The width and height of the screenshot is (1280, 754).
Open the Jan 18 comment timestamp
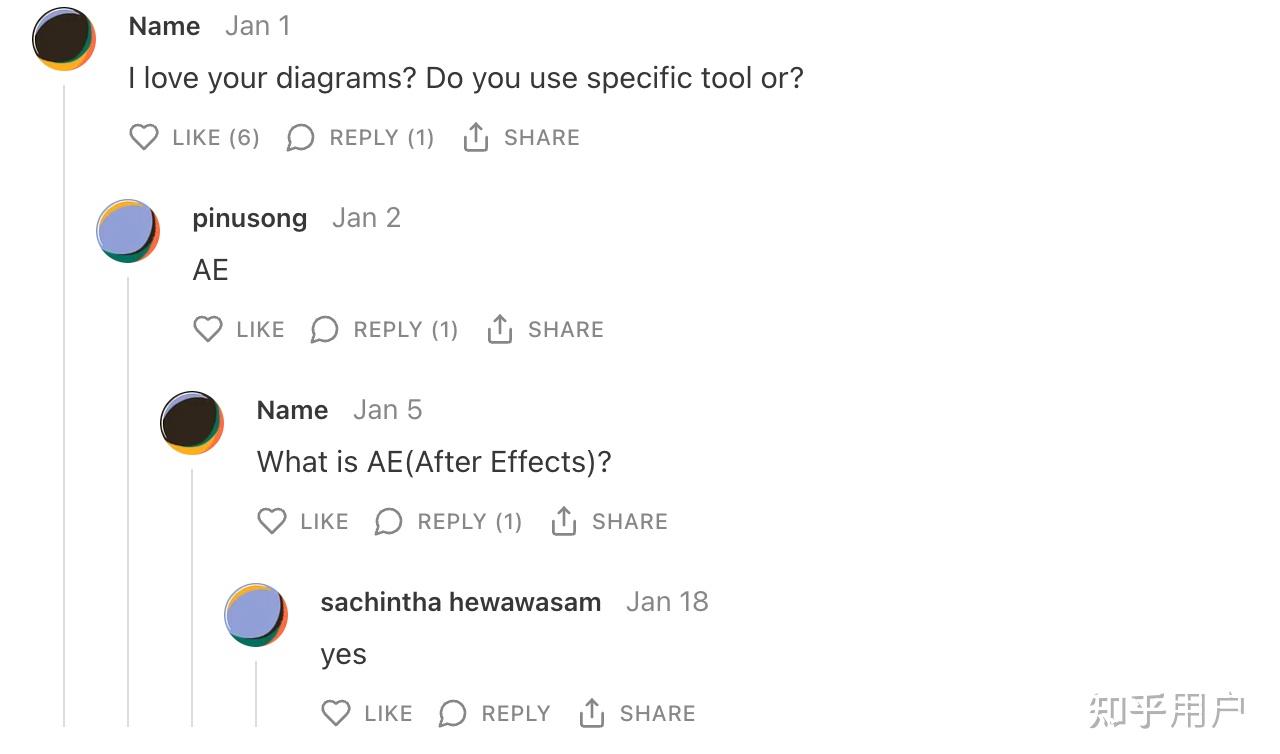coord(667,602)
